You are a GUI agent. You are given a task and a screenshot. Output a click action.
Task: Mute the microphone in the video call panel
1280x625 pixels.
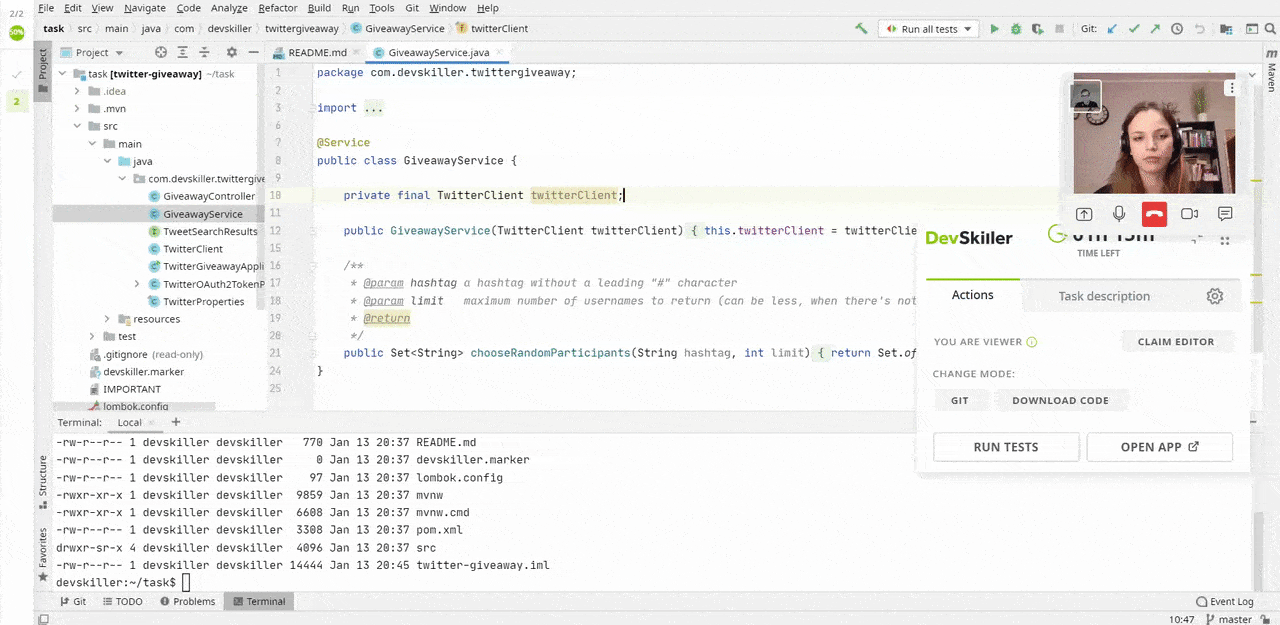pyautogui.click(x=1119, y=213)
